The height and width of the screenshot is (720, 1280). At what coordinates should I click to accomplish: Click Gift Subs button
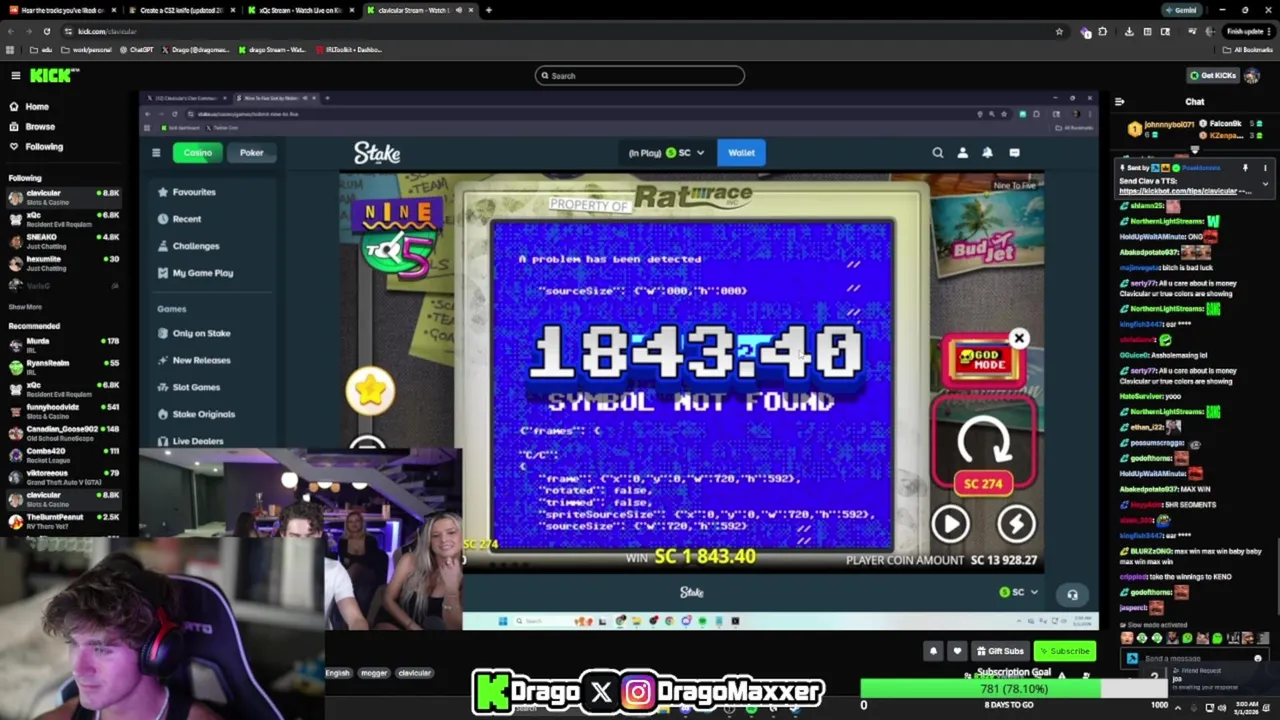[999, 651]
